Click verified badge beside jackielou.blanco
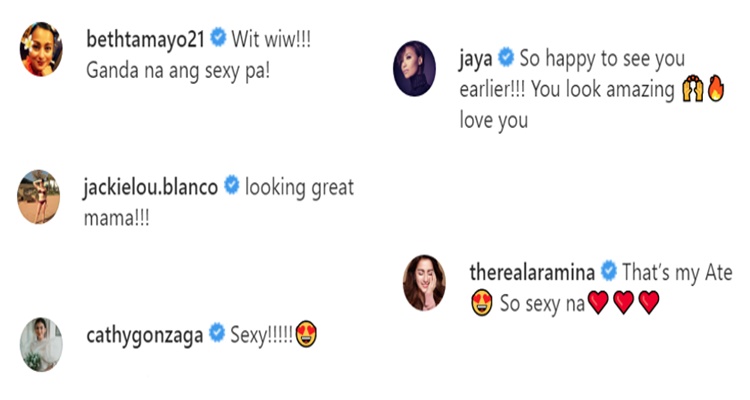The width and height of the screenshot is (750, 400). (x=232, y=185)
